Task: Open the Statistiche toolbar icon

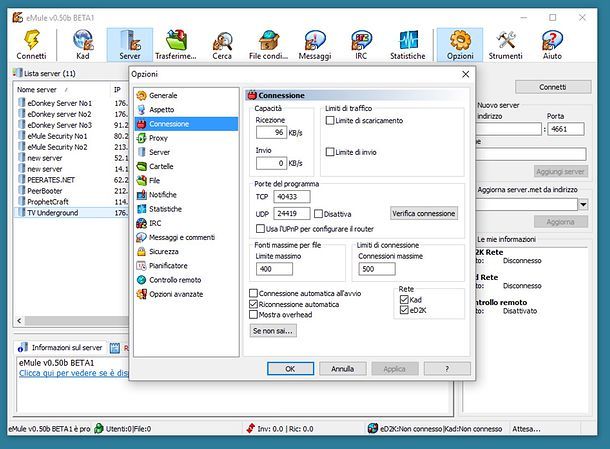Action: [408, 45]
